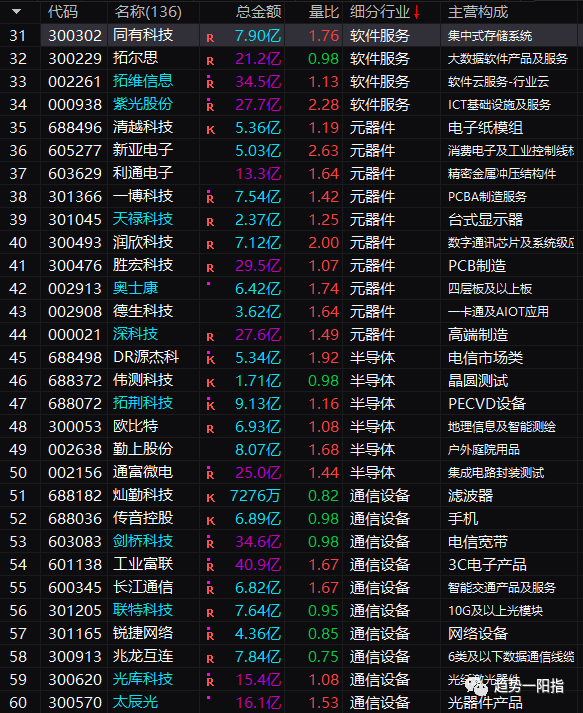Click the R marker on 欧比特 row
Image resolution: width=583 pixels, height=713 pixels.
point(210,429)
